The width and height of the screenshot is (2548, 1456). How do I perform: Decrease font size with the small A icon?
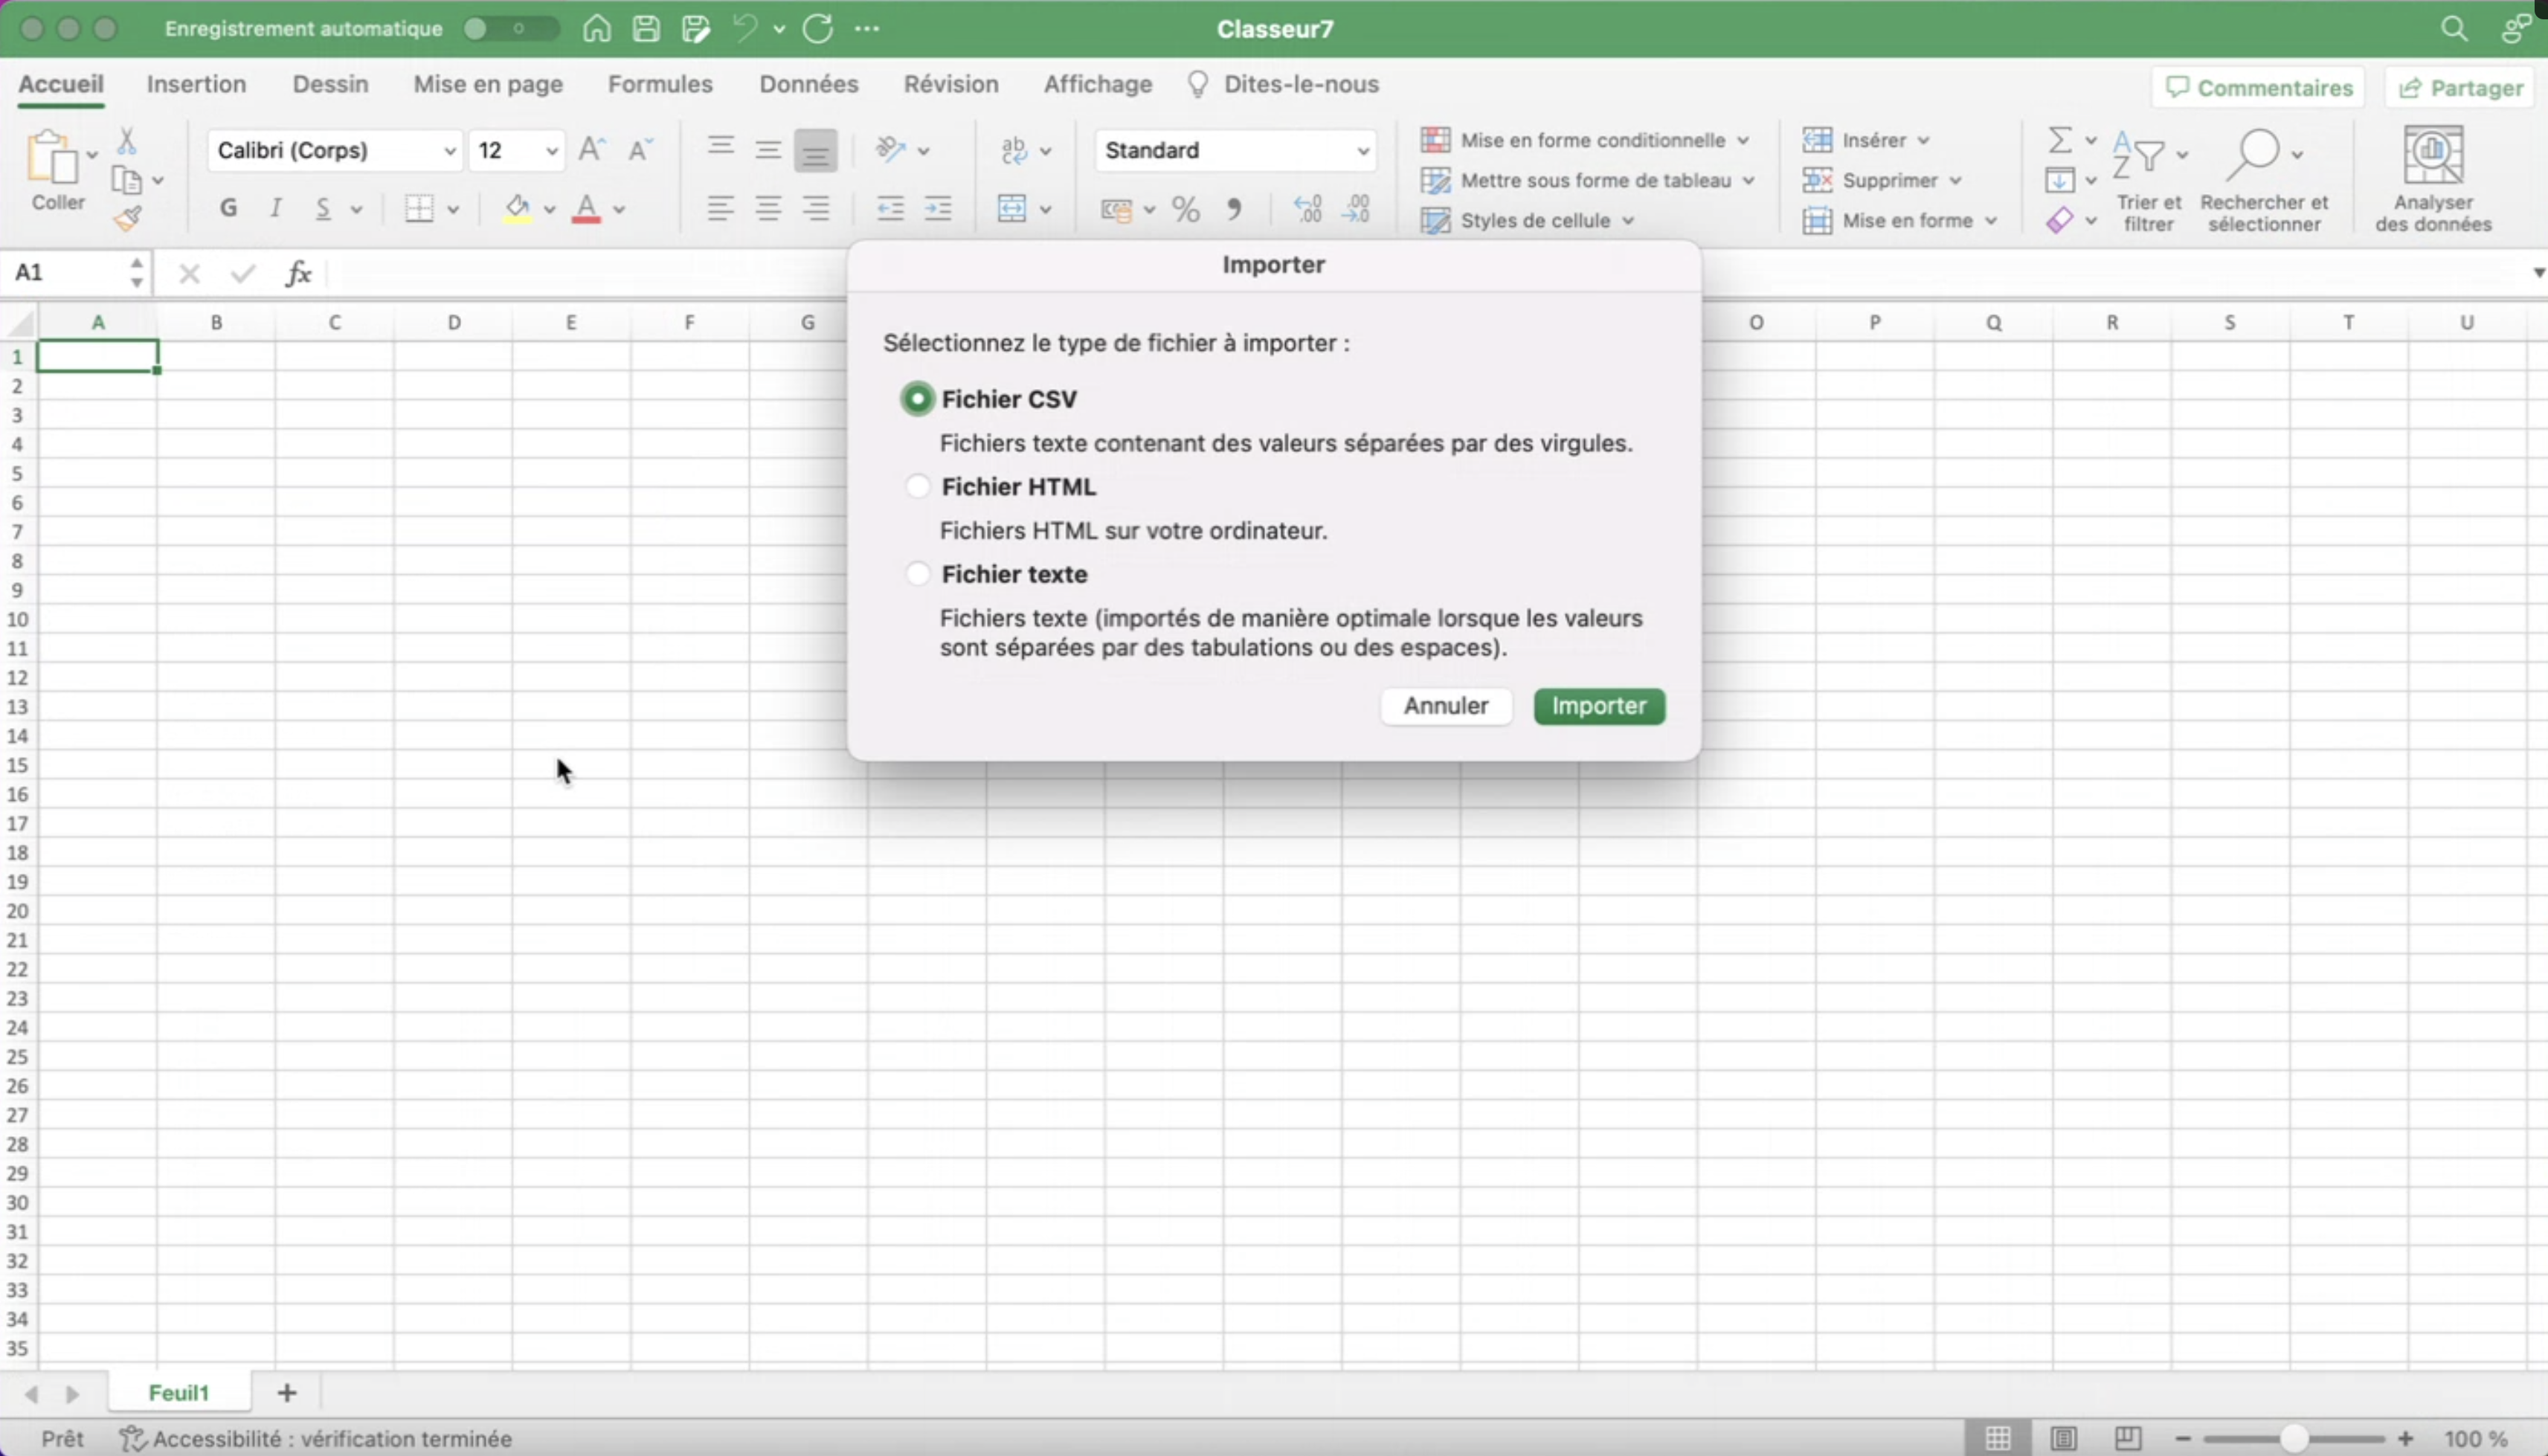coord(640,150)
